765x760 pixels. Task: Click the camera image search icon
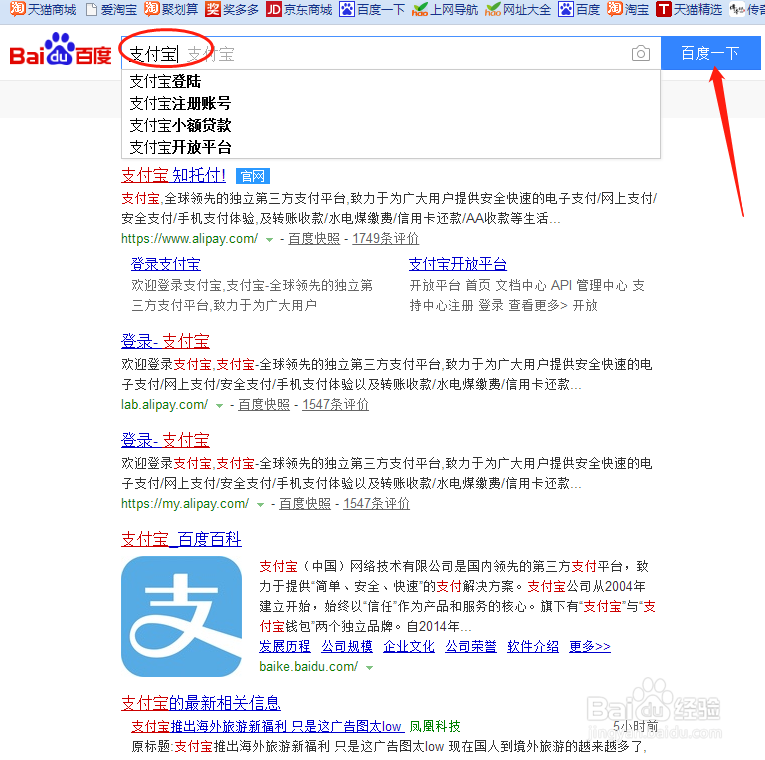point(641,53)
